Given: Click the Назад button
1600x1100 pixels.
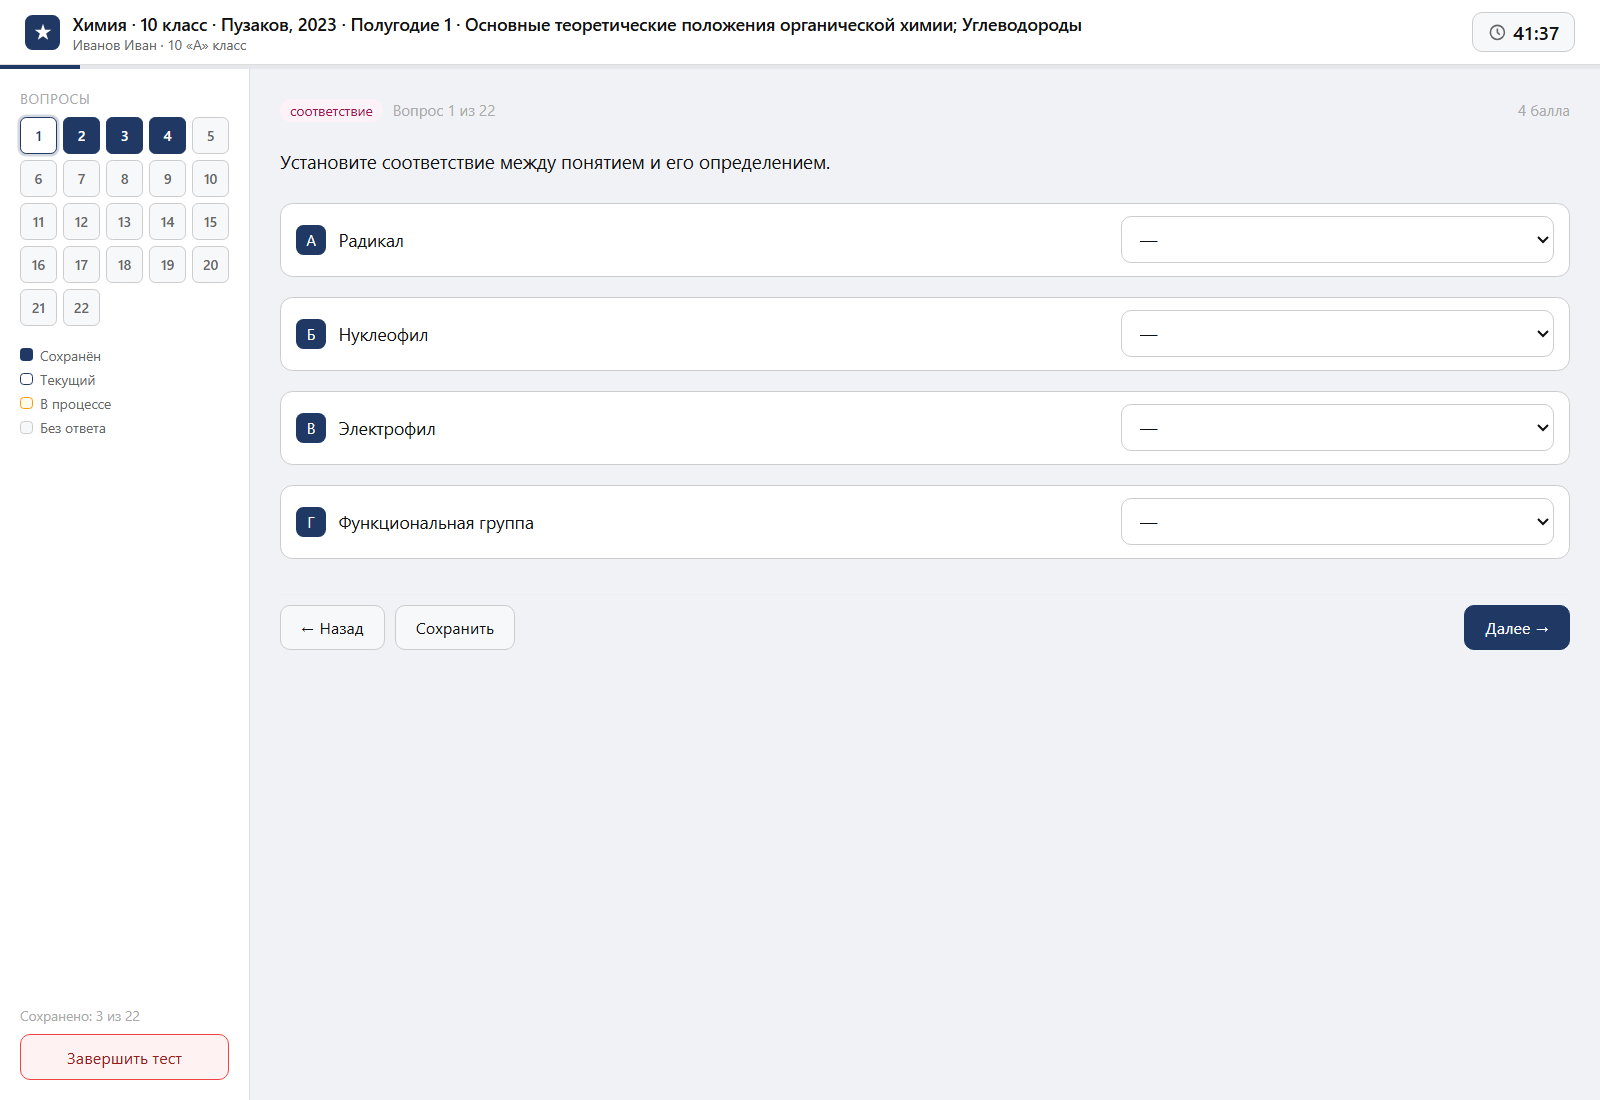Looking at the screenshot, I should tap(332, 628).
